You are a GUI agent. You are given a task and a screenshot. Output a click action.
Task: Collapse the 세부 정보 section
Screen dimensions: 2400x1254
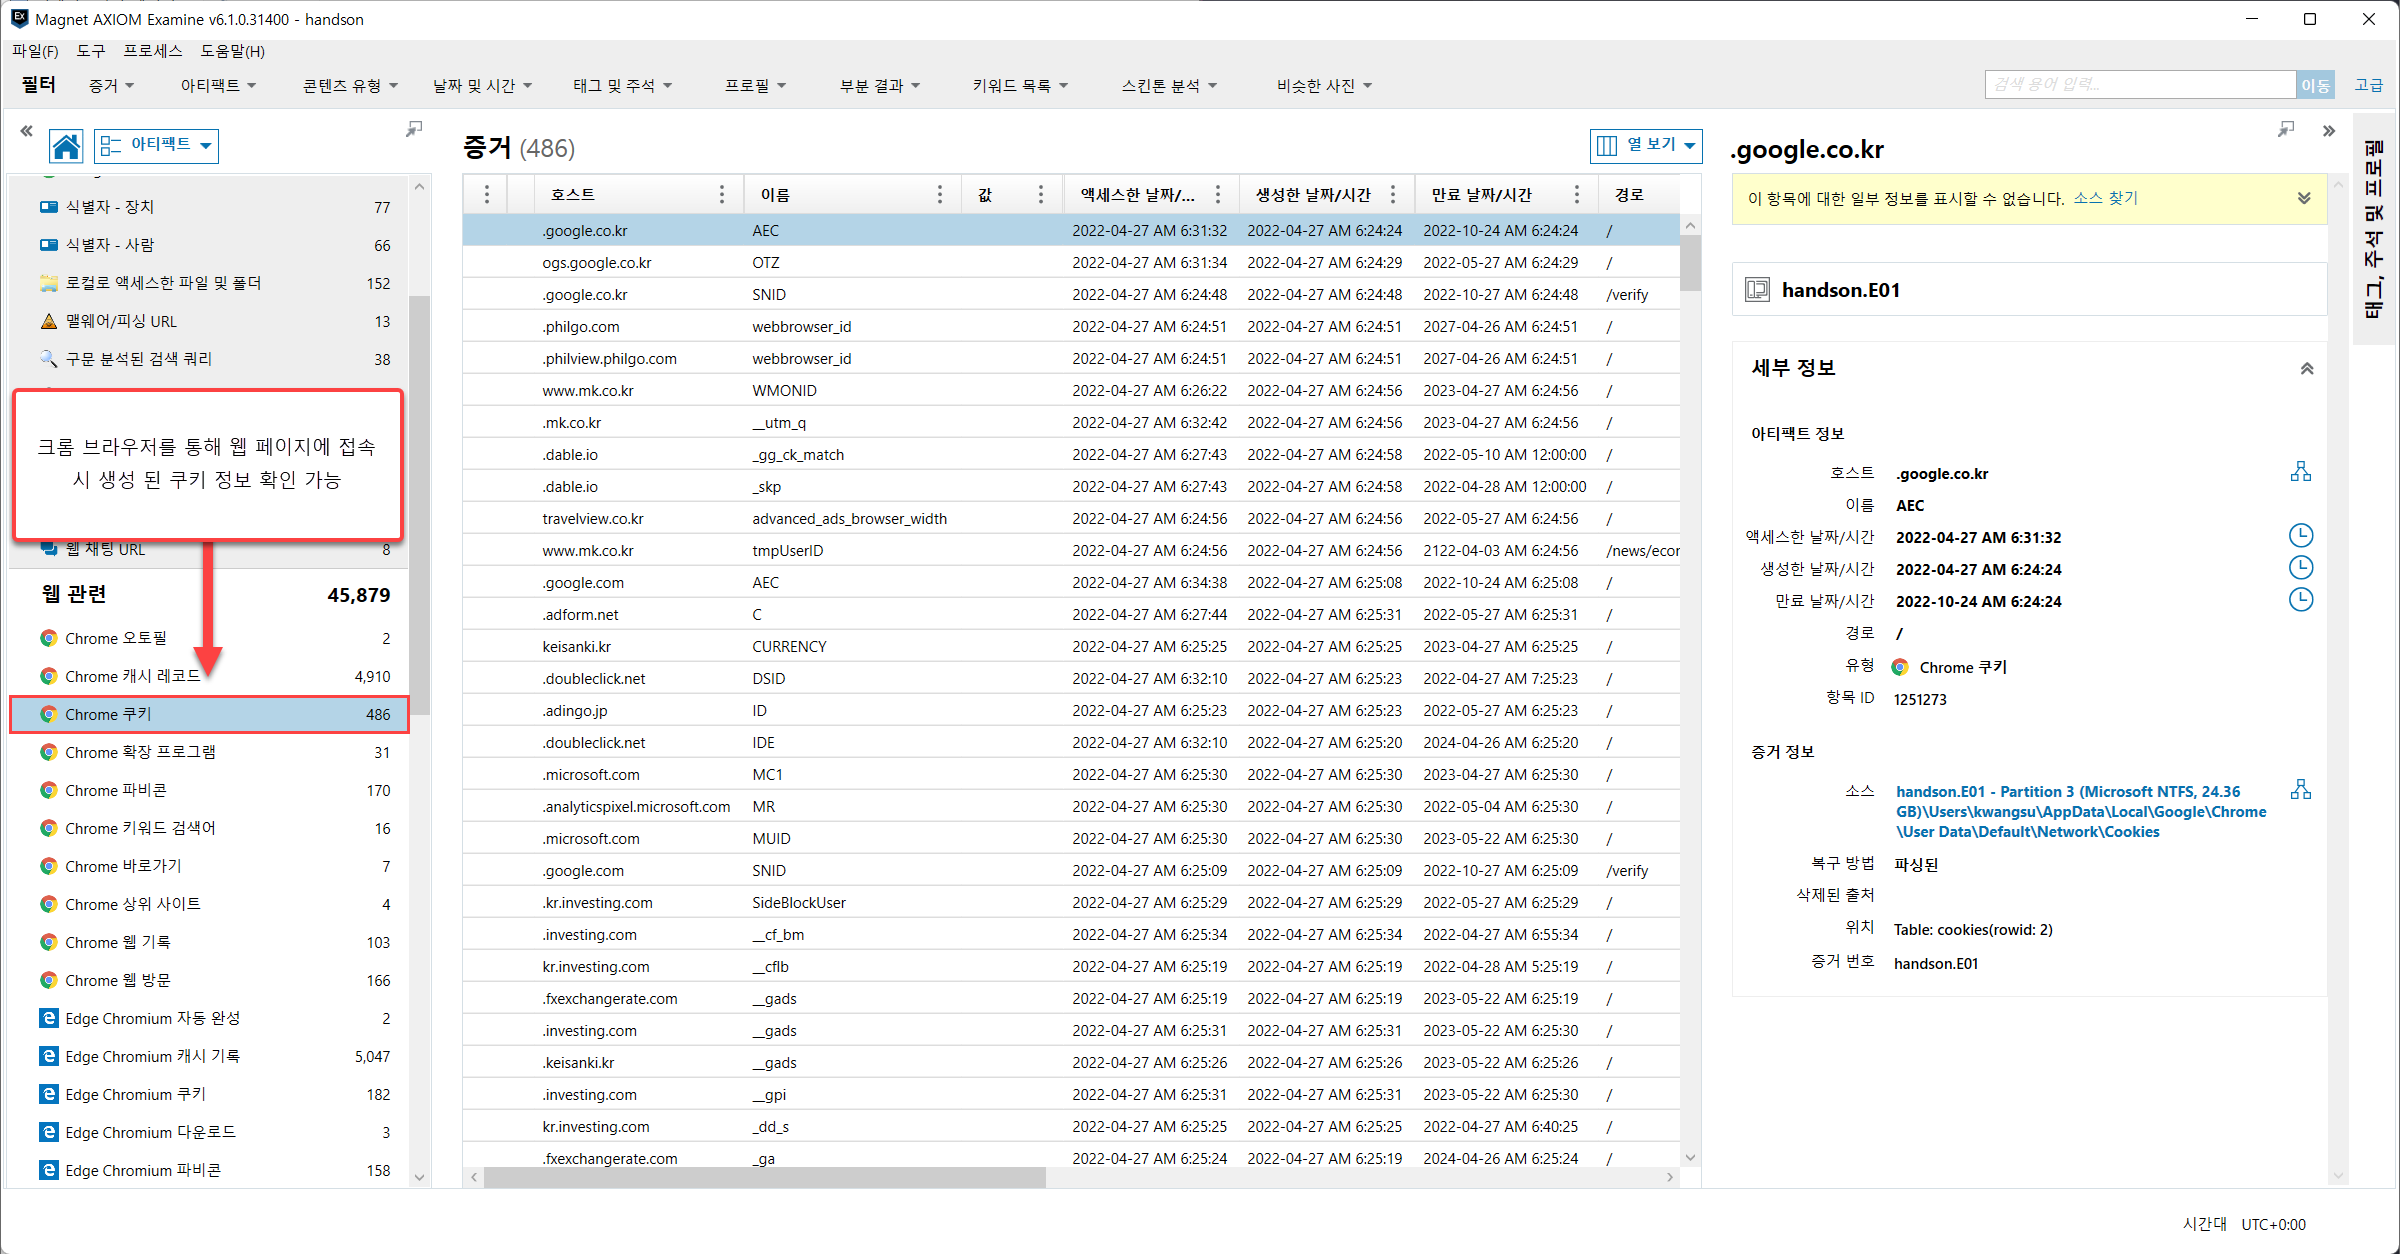tap(2307, 368)
